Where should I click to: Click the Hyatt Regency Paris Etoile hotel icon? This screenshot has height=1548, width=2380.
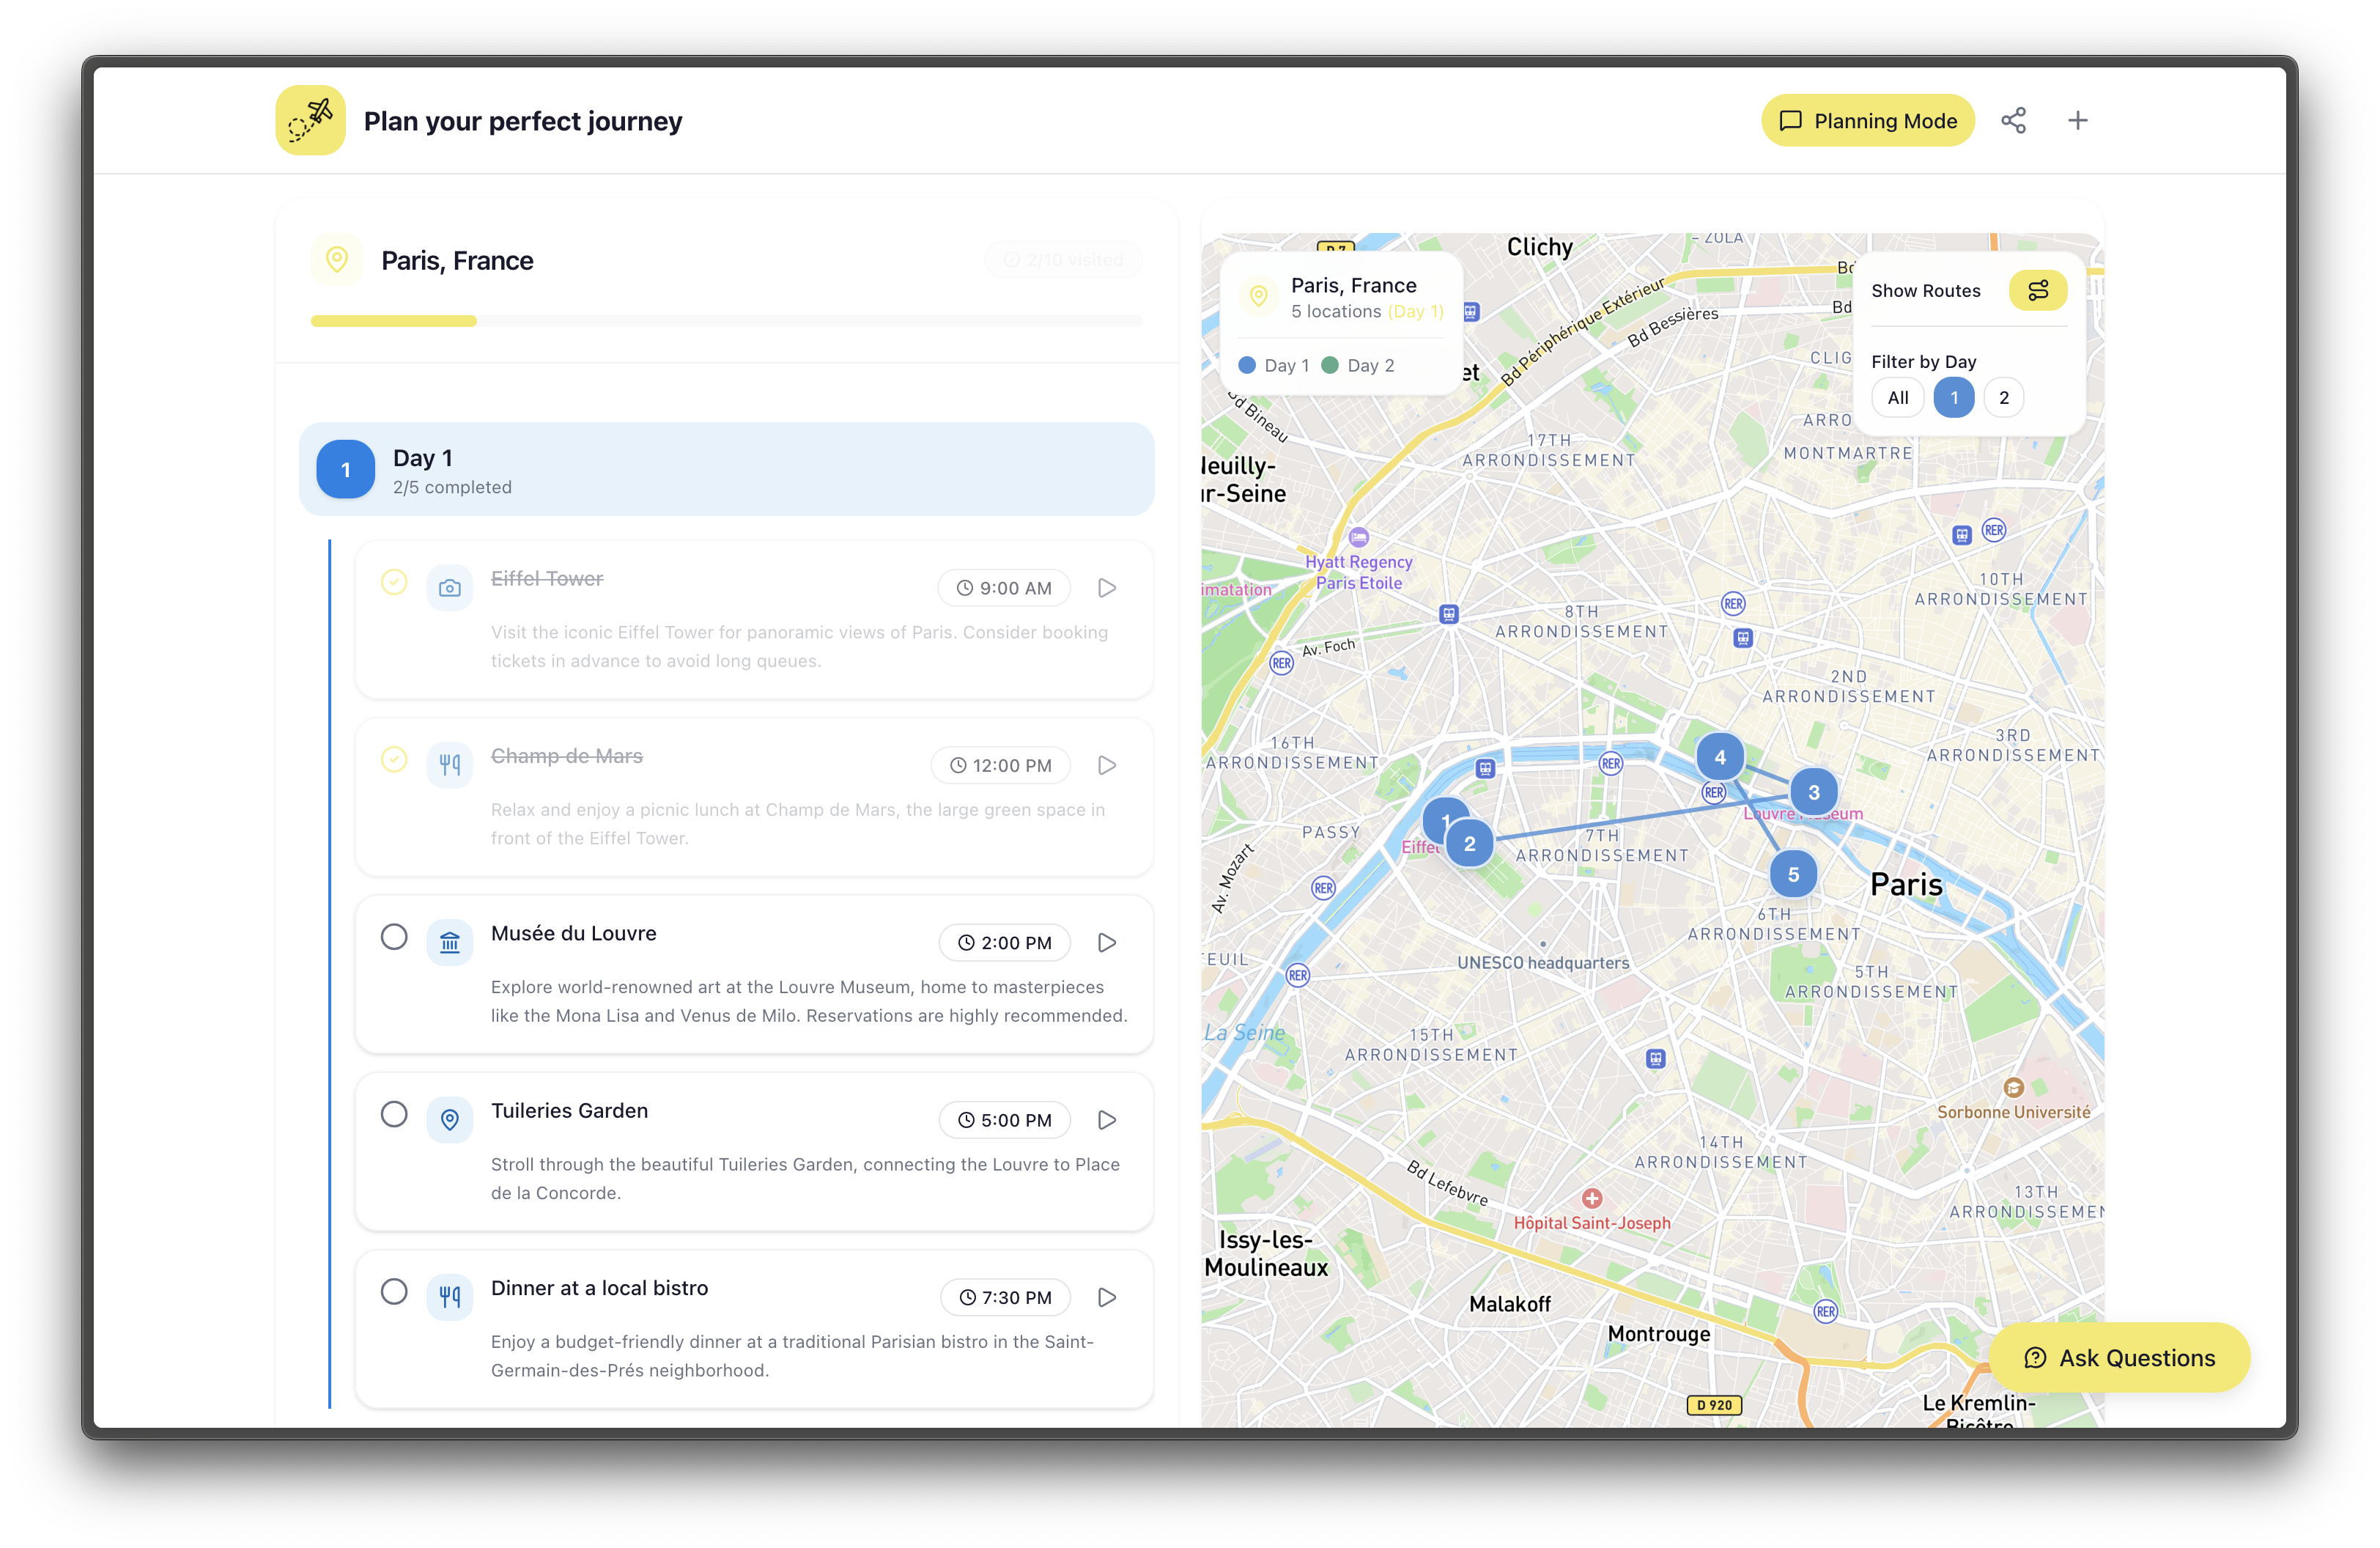pyautogui.click(x=1358, y=537)
